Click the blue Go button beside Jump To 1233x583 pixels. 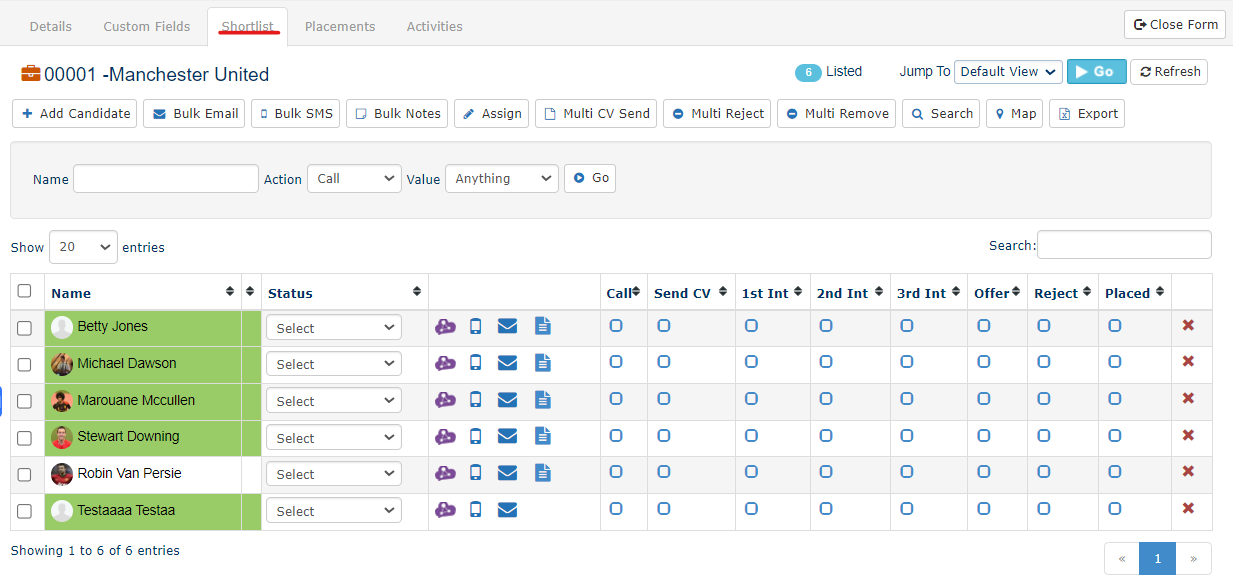(1097, 72)
